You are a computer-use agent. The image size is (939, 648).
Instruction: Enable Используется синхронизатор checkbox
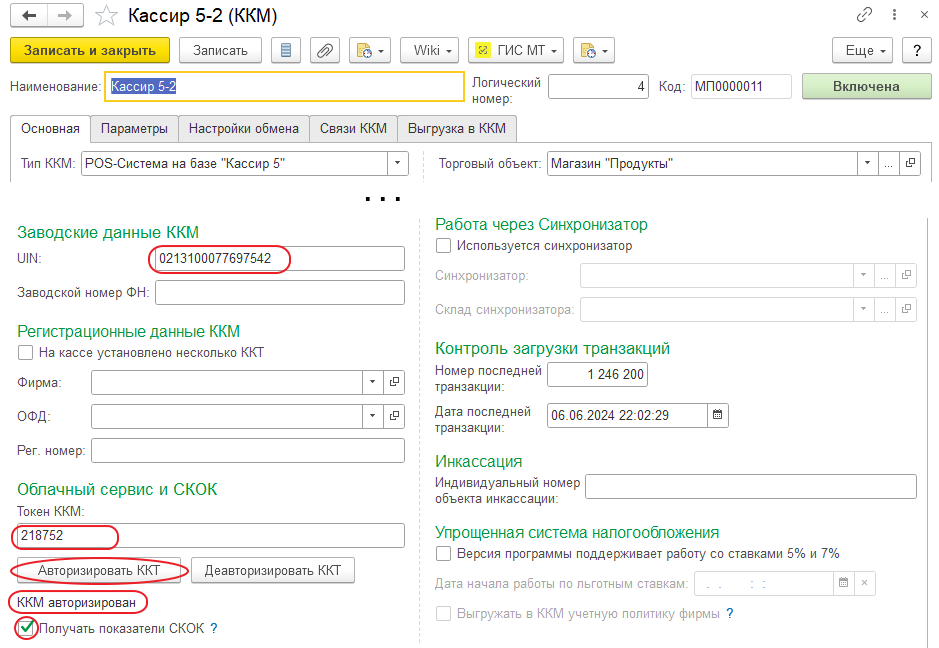pyautogui.click(x=444, y=245)
